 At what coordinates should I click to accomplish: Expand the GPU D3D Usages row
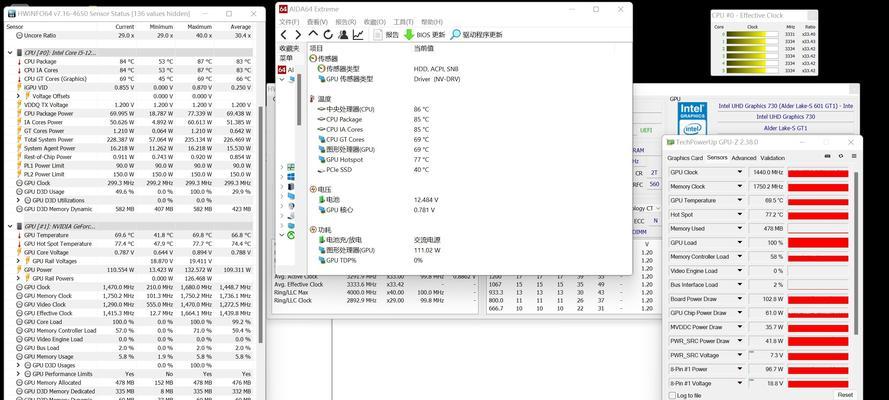pos(19,365)
